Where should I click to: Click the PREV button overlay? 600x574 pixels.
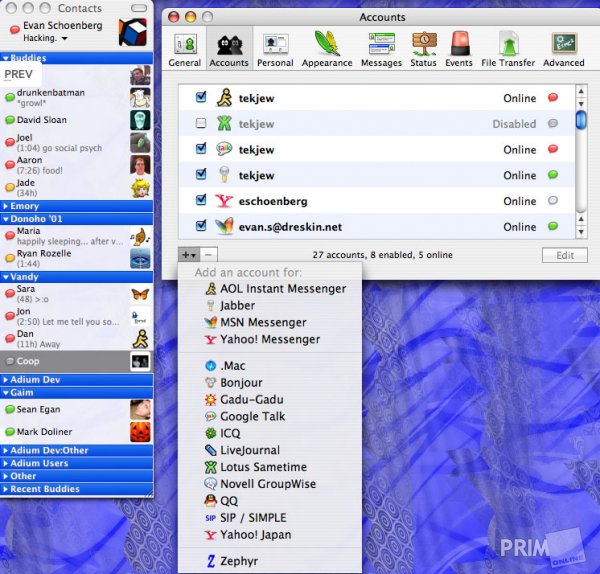tap(19, 74)
